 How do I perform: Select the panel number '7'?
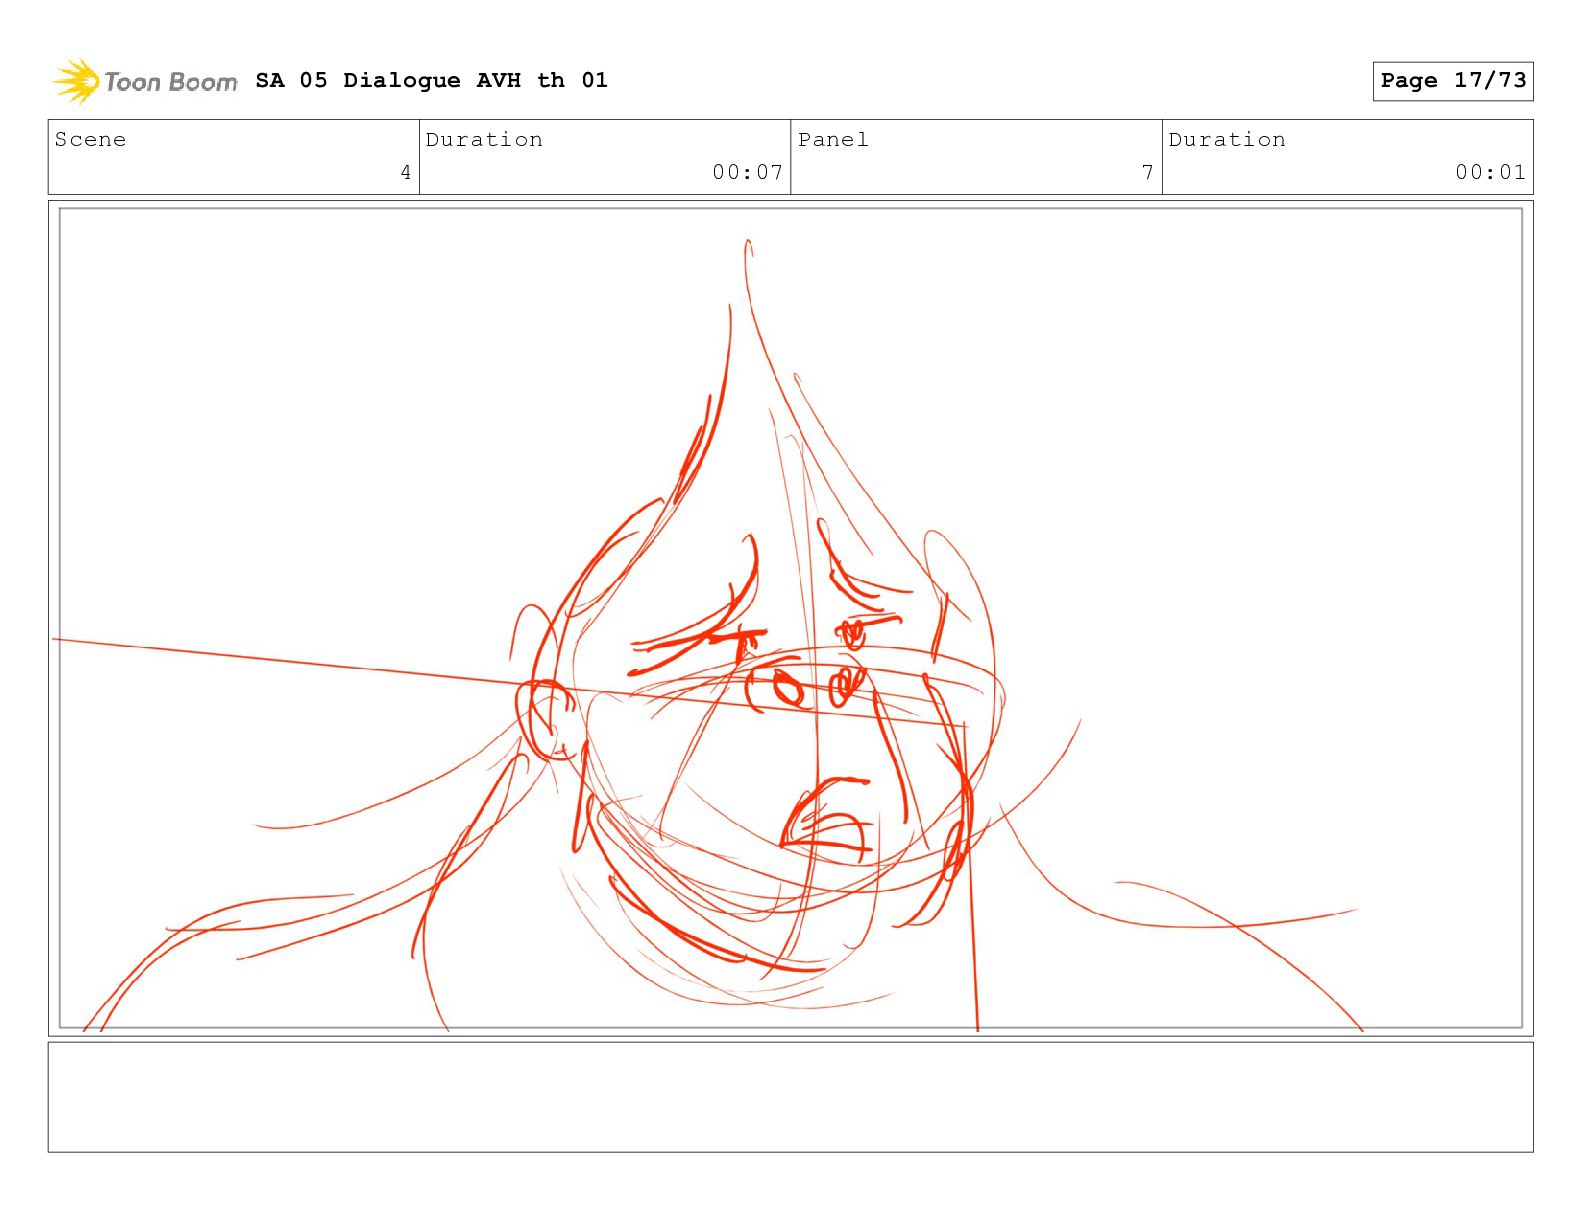pyautogui.click(x=1148, y=173)
